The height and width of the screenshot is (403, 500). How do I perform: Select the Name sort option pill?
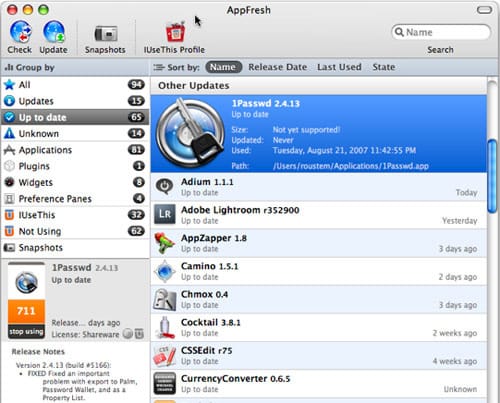(x=223, y=67)
